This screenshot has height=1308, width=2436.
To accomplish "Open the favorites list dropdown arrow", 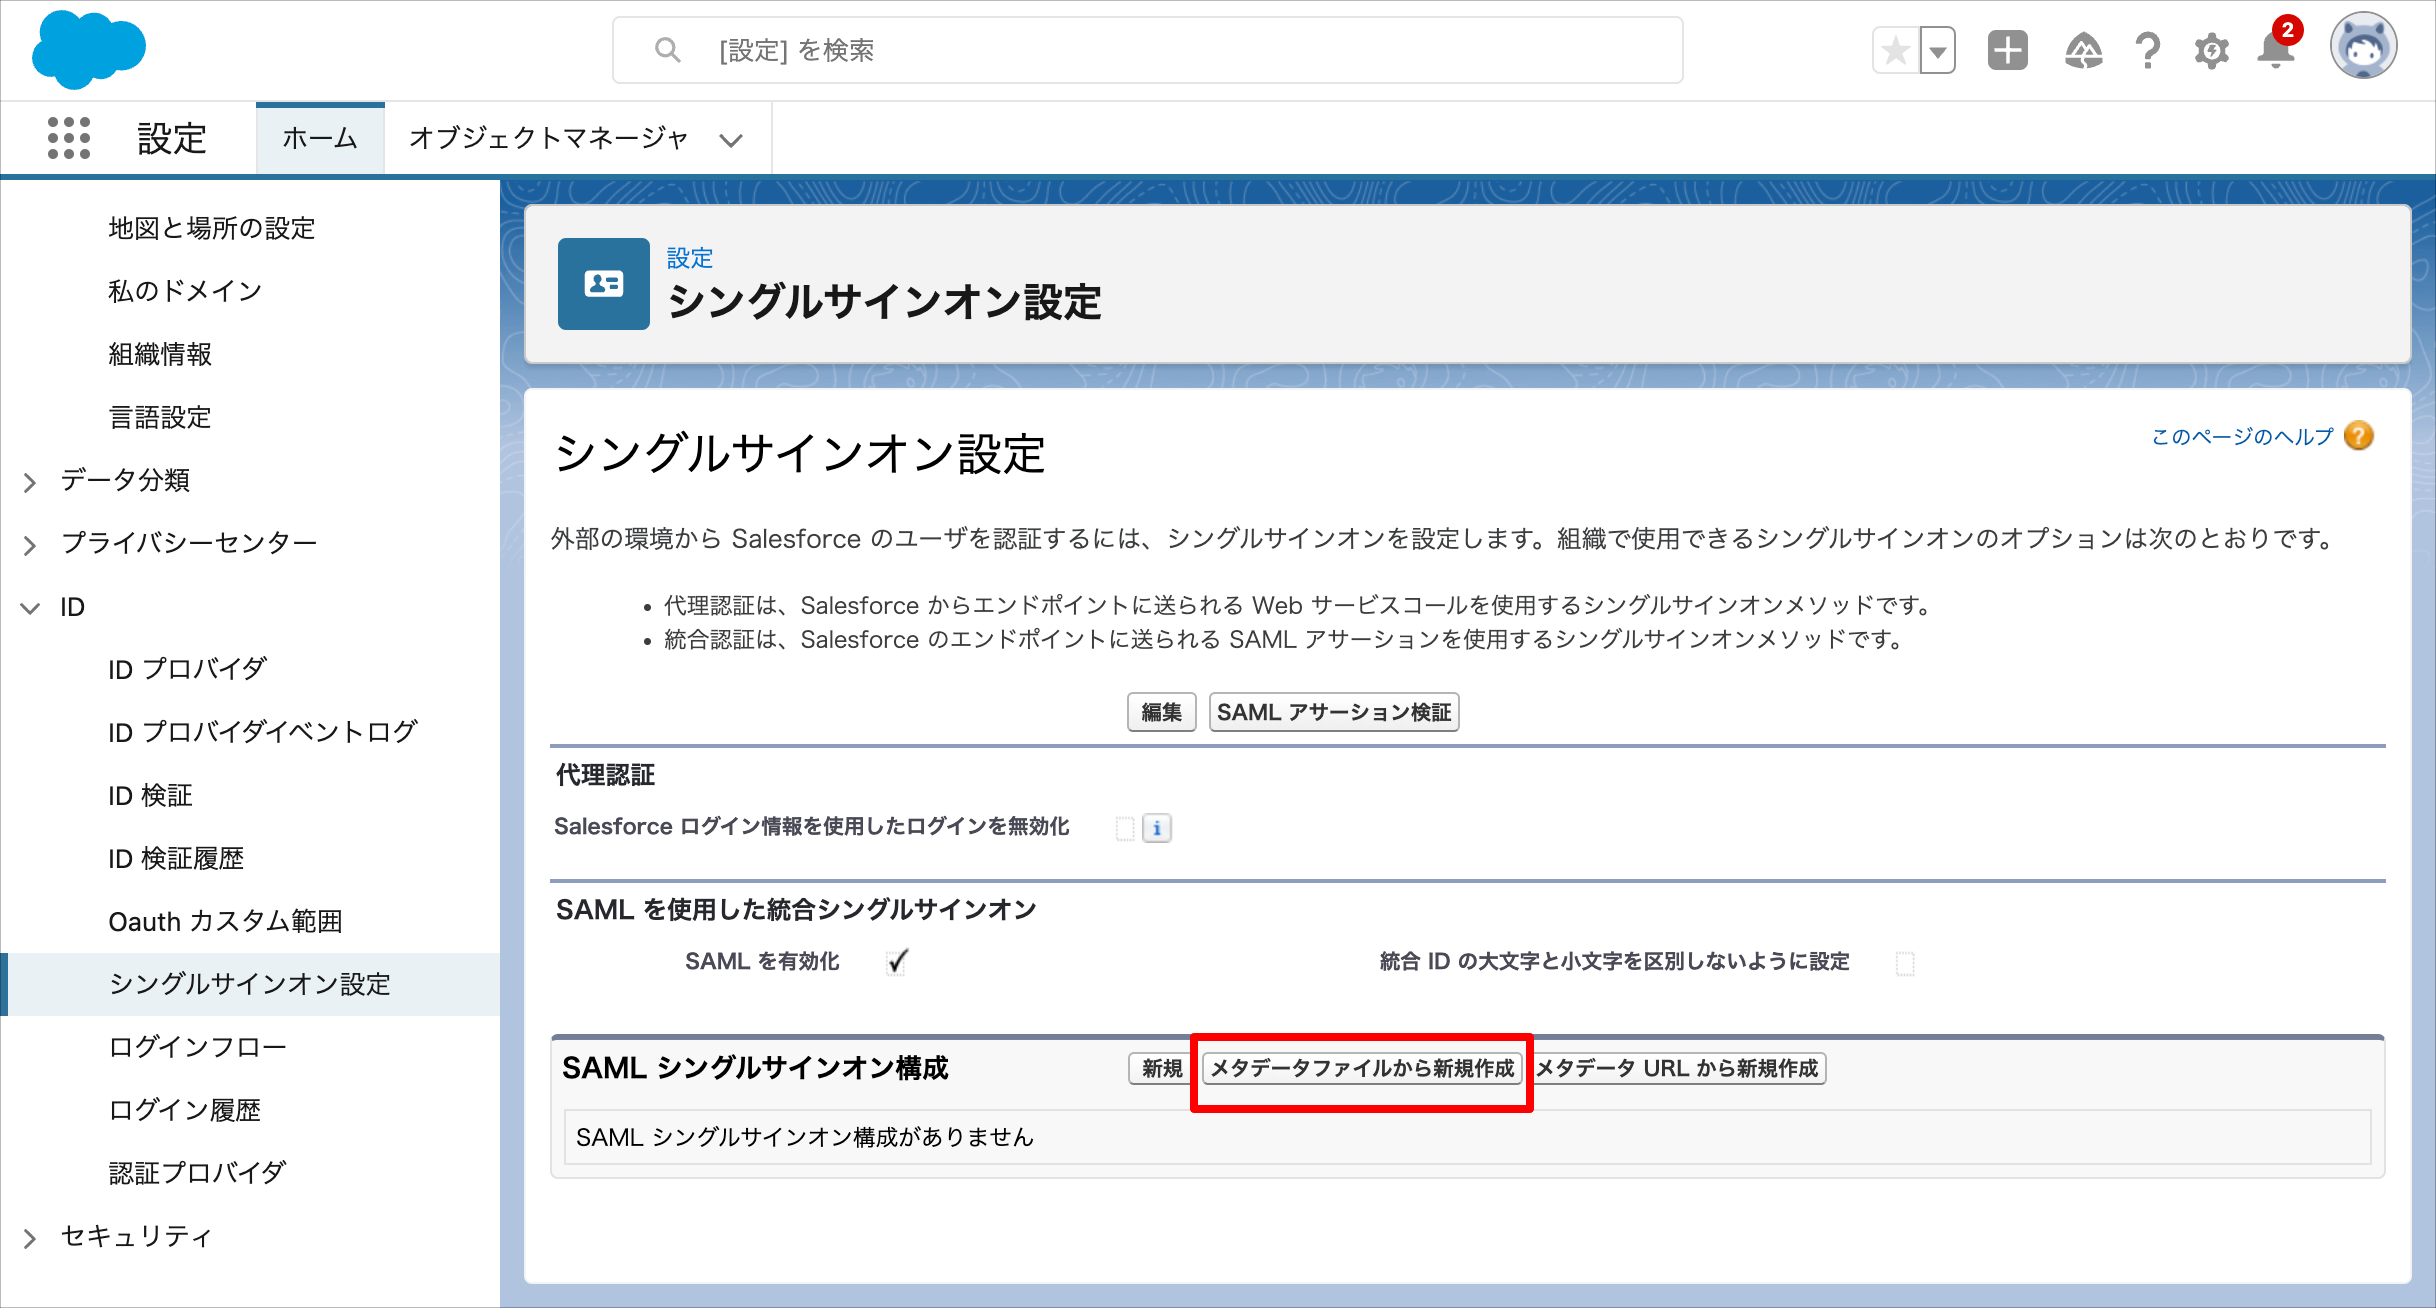I will (1938, 50).
